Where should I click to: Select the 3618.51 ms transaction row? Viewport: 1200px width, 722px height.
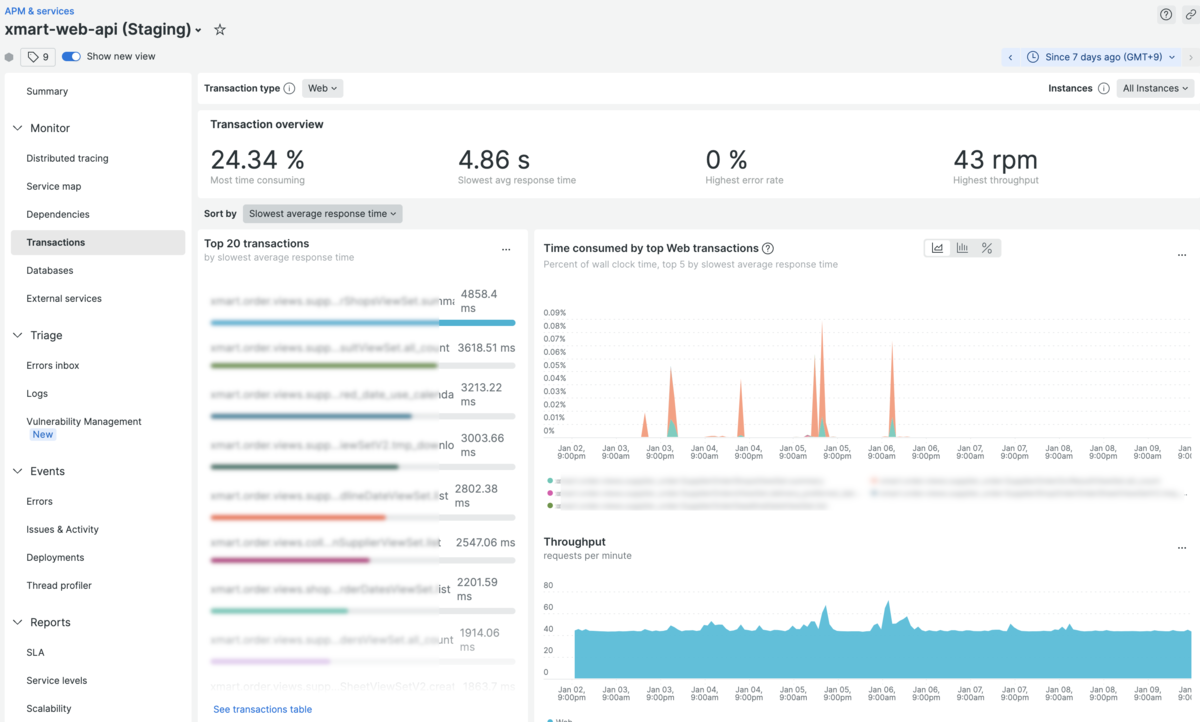tap(362, 354)
